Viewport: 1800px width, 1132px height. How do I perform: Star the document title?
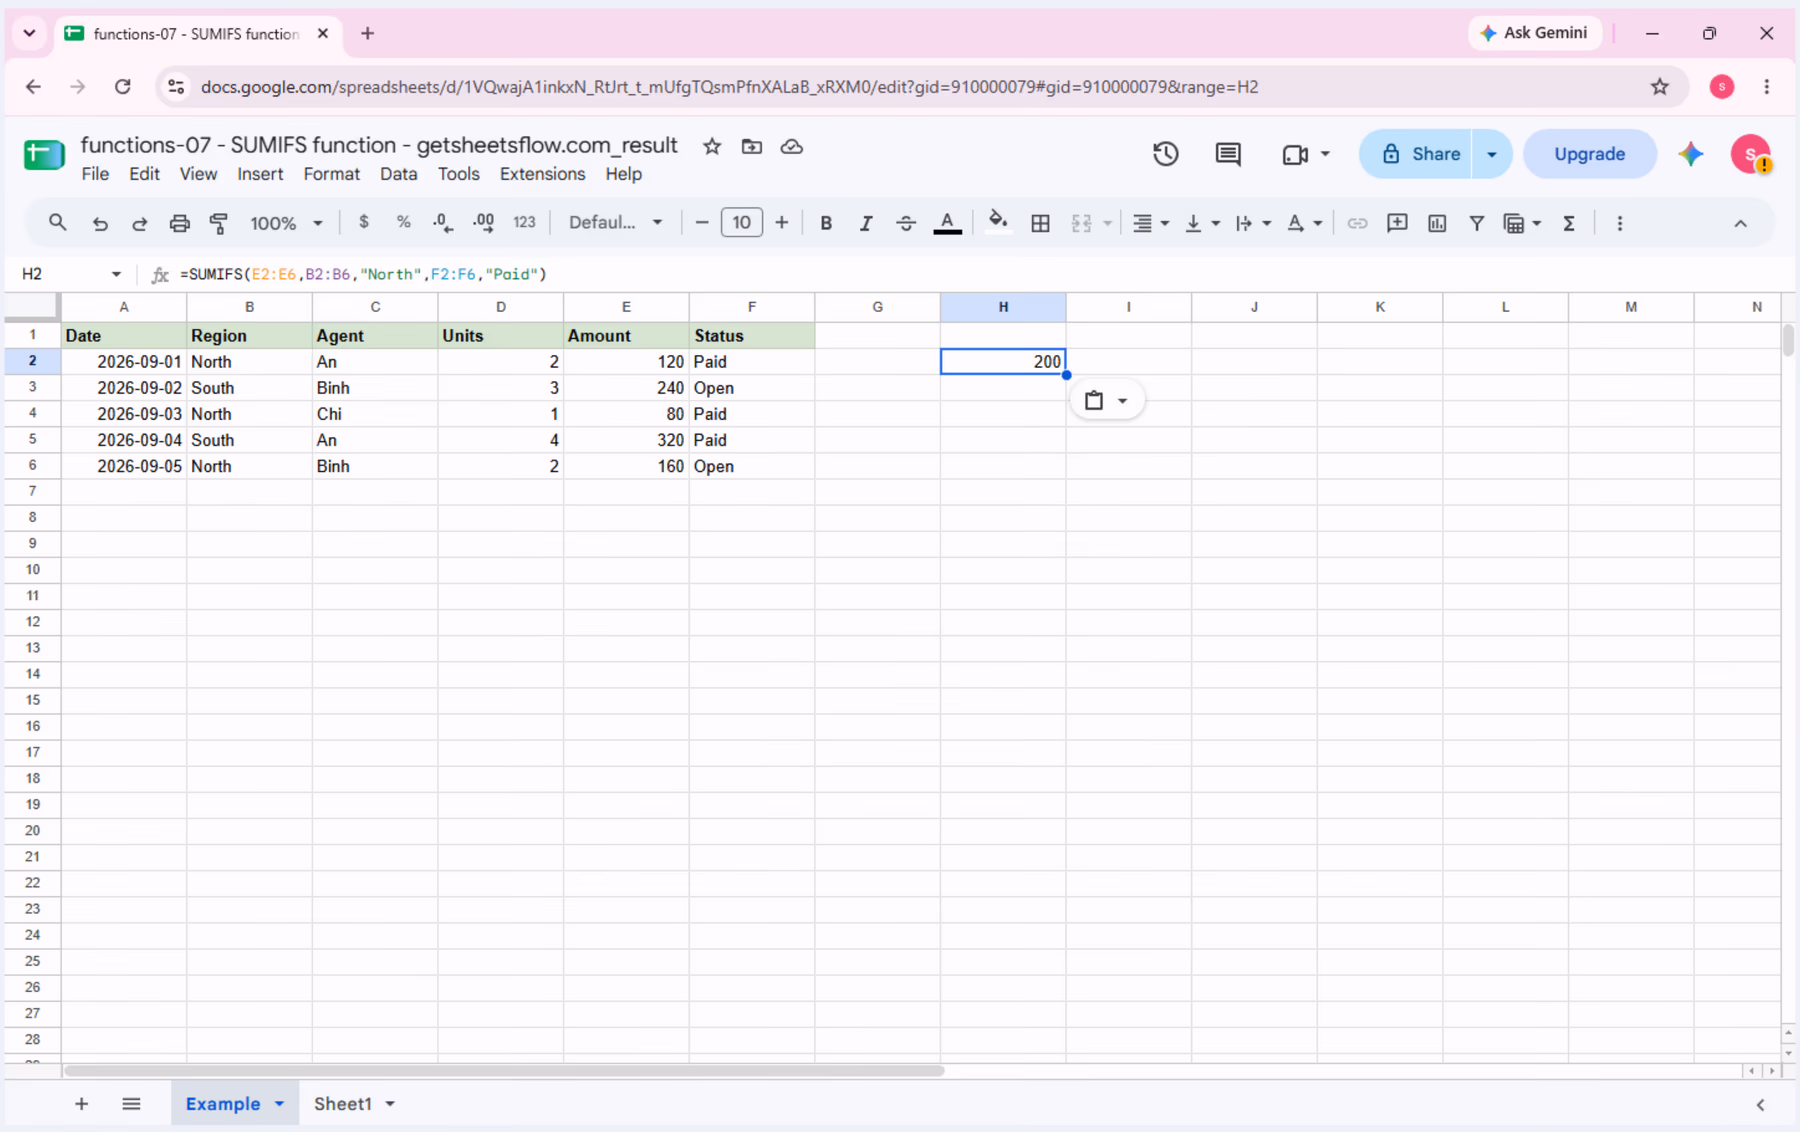tap(712, 147)
